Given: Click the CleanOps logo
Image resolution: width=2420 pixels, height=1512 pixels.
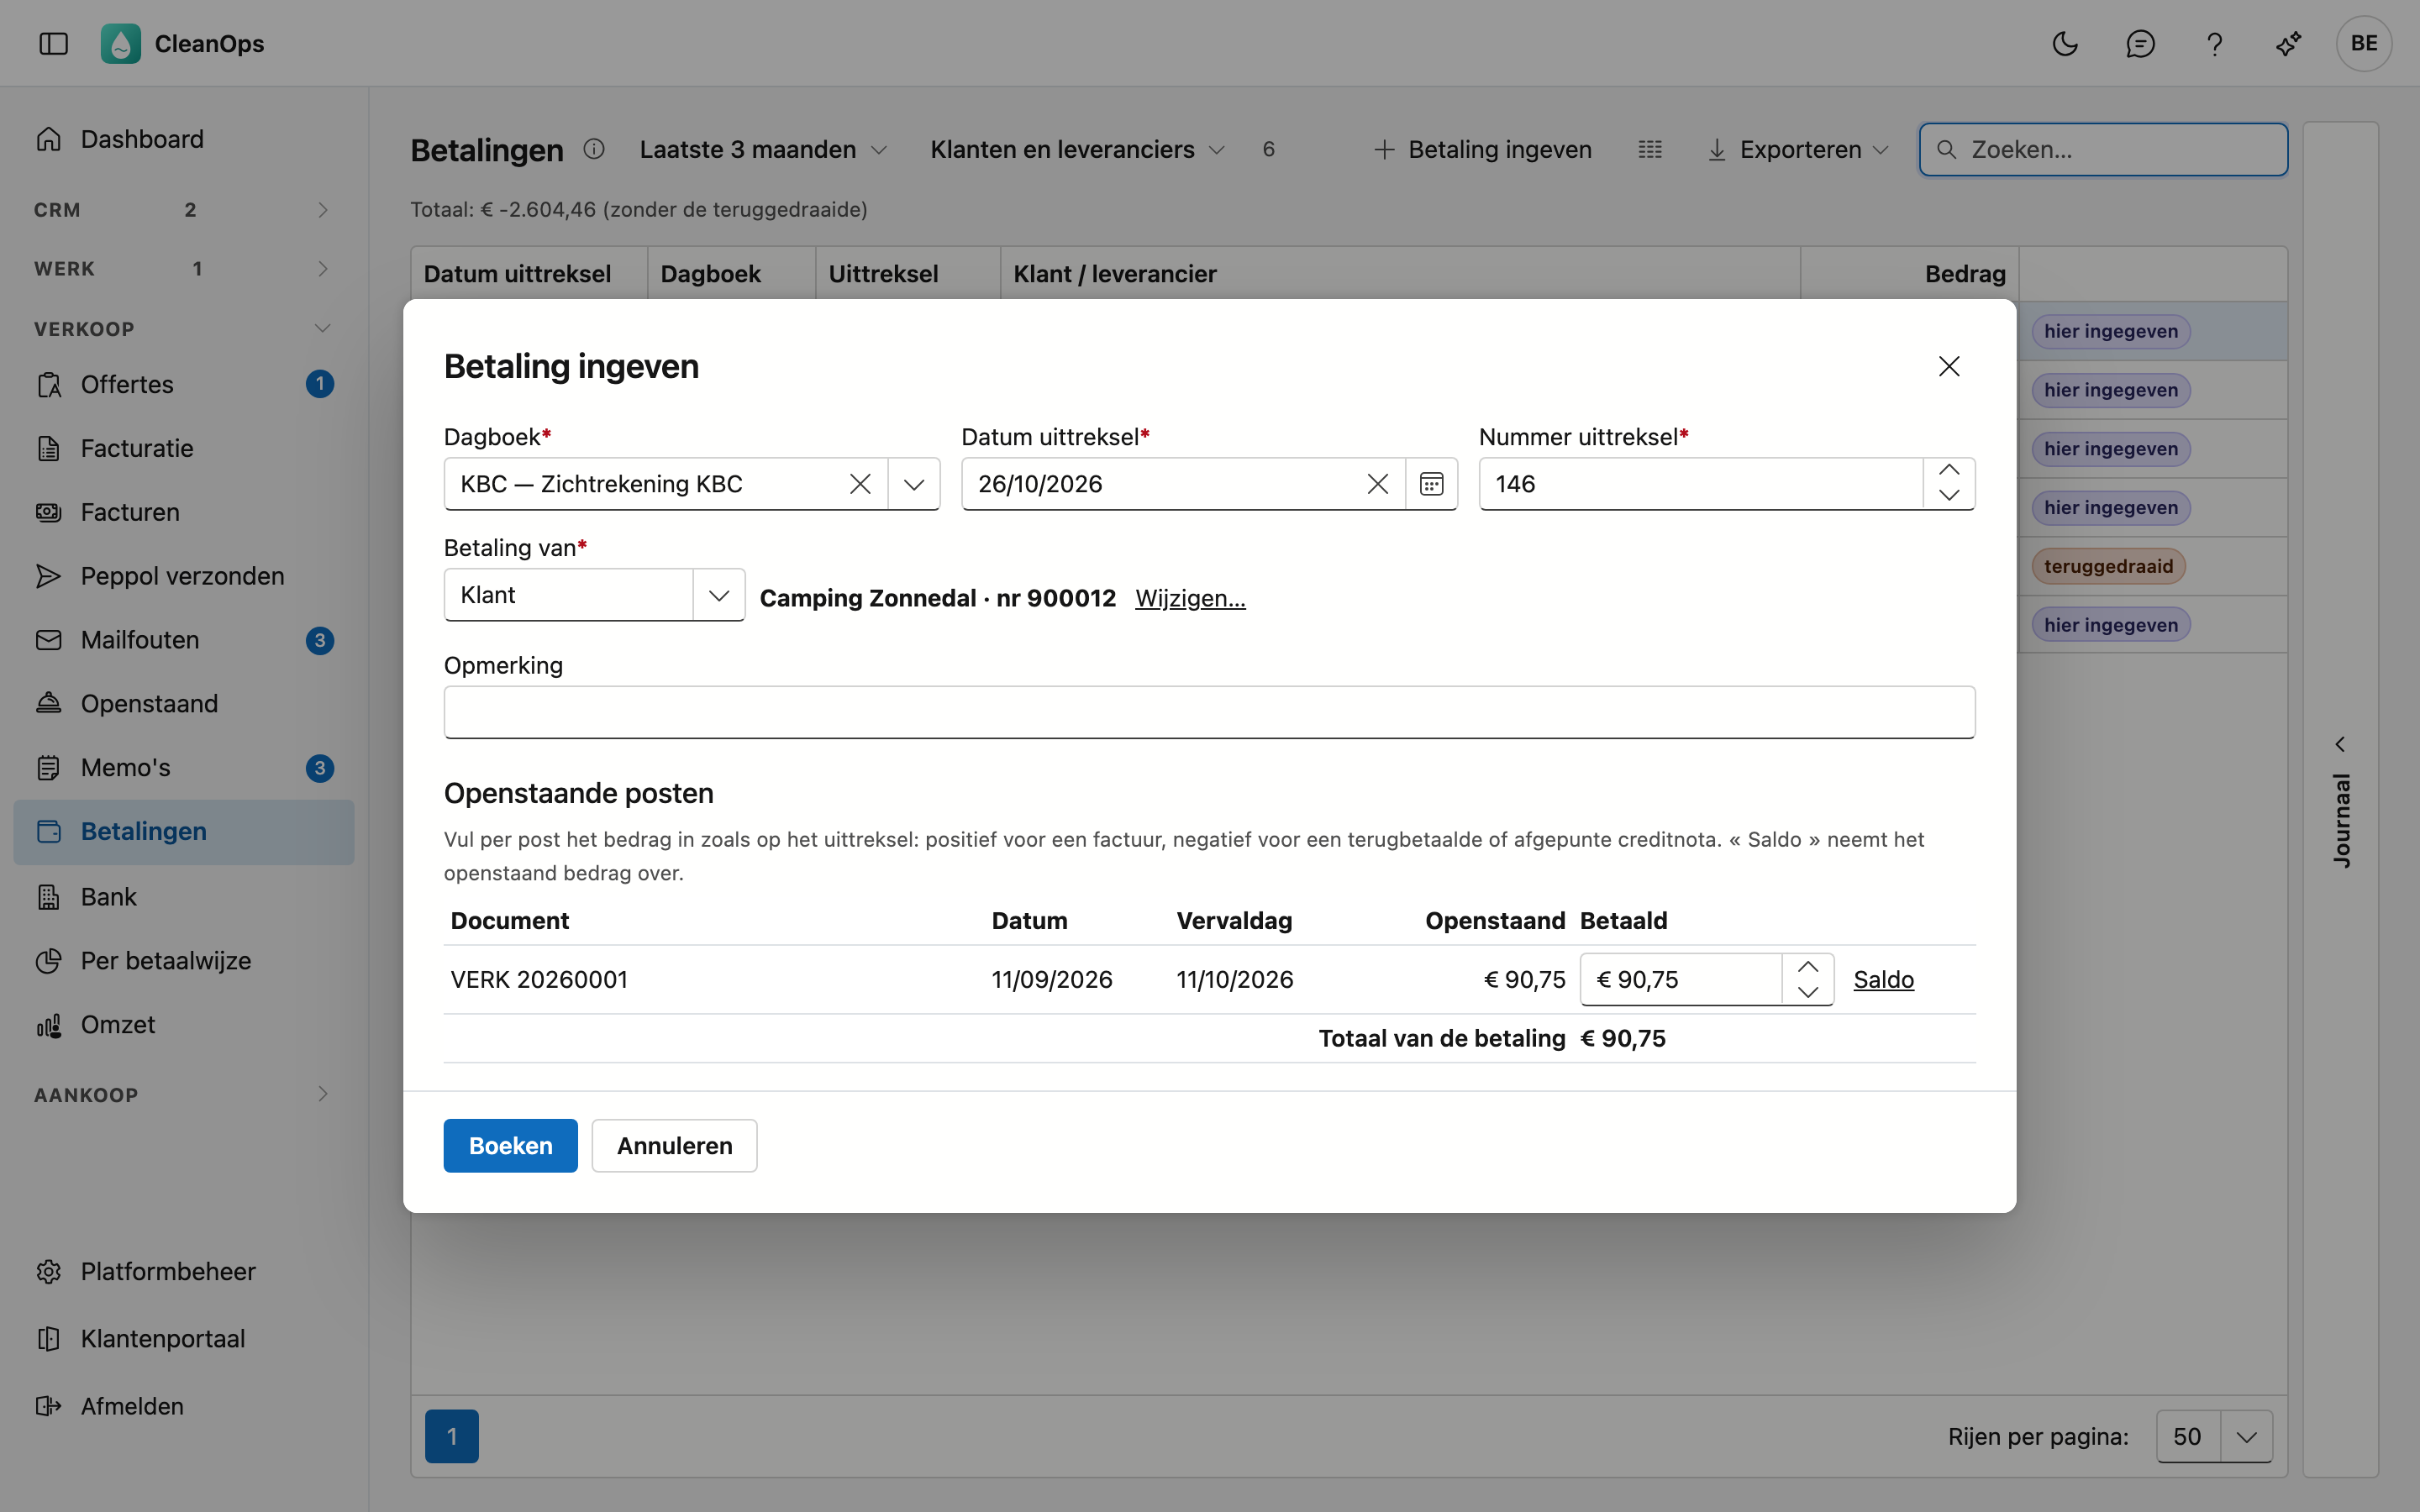Looking at the screenshot, I should click(121, 43).
